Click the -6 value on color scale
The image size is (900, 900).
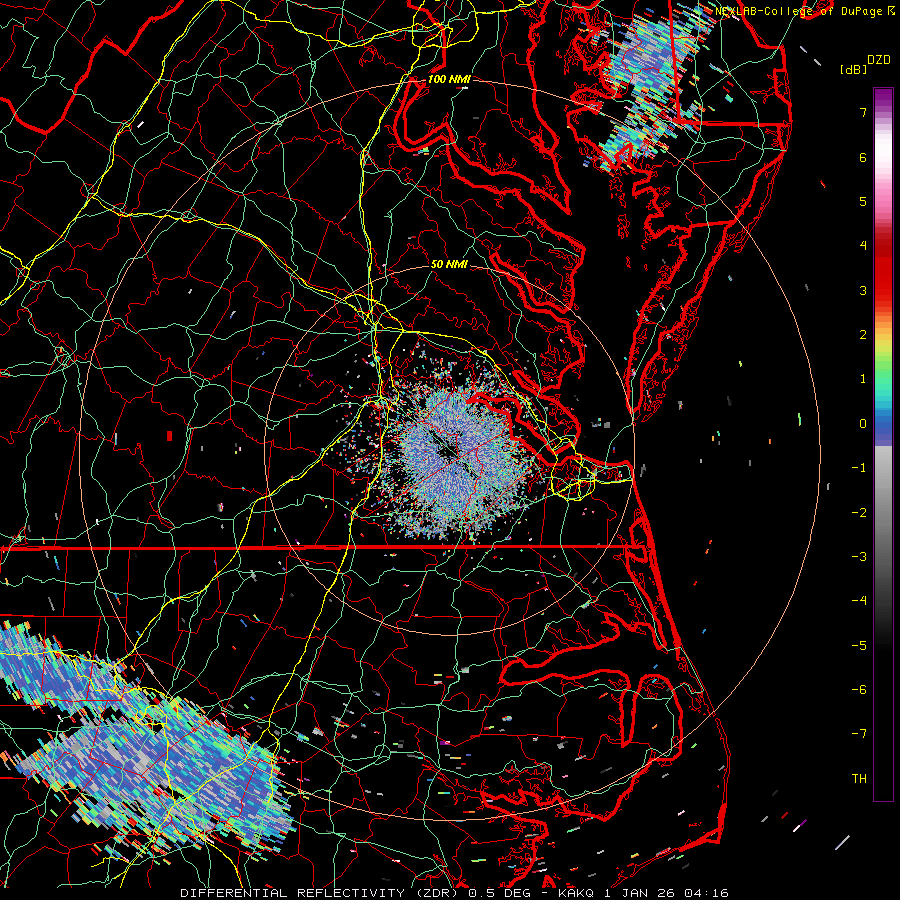pyautogui.click(x=859, y=690)
